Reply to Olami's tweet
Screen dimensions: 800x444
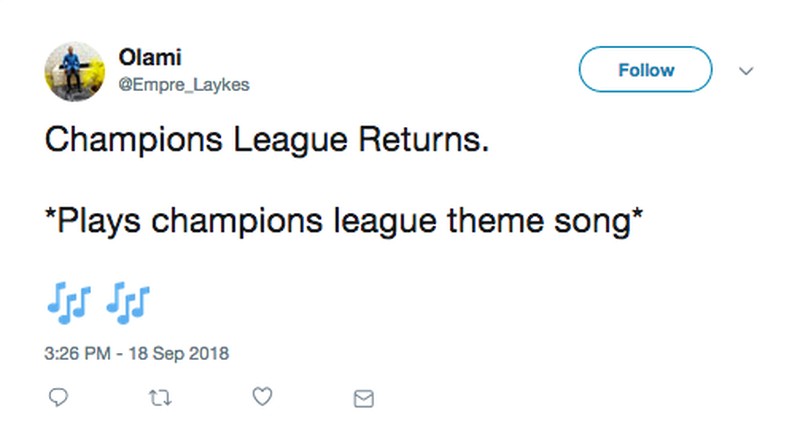click(58, 398)
